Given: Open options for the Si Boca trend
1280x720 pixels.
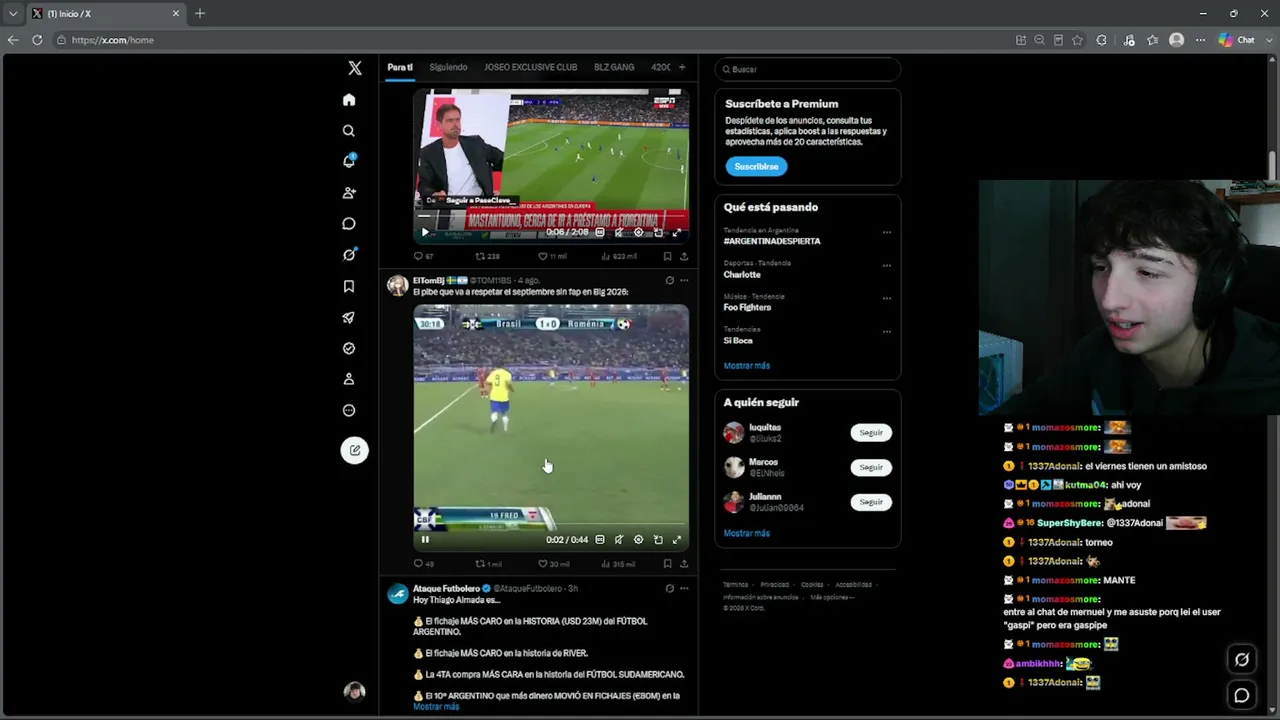Looking at the screenshot, I should point(887,331).
